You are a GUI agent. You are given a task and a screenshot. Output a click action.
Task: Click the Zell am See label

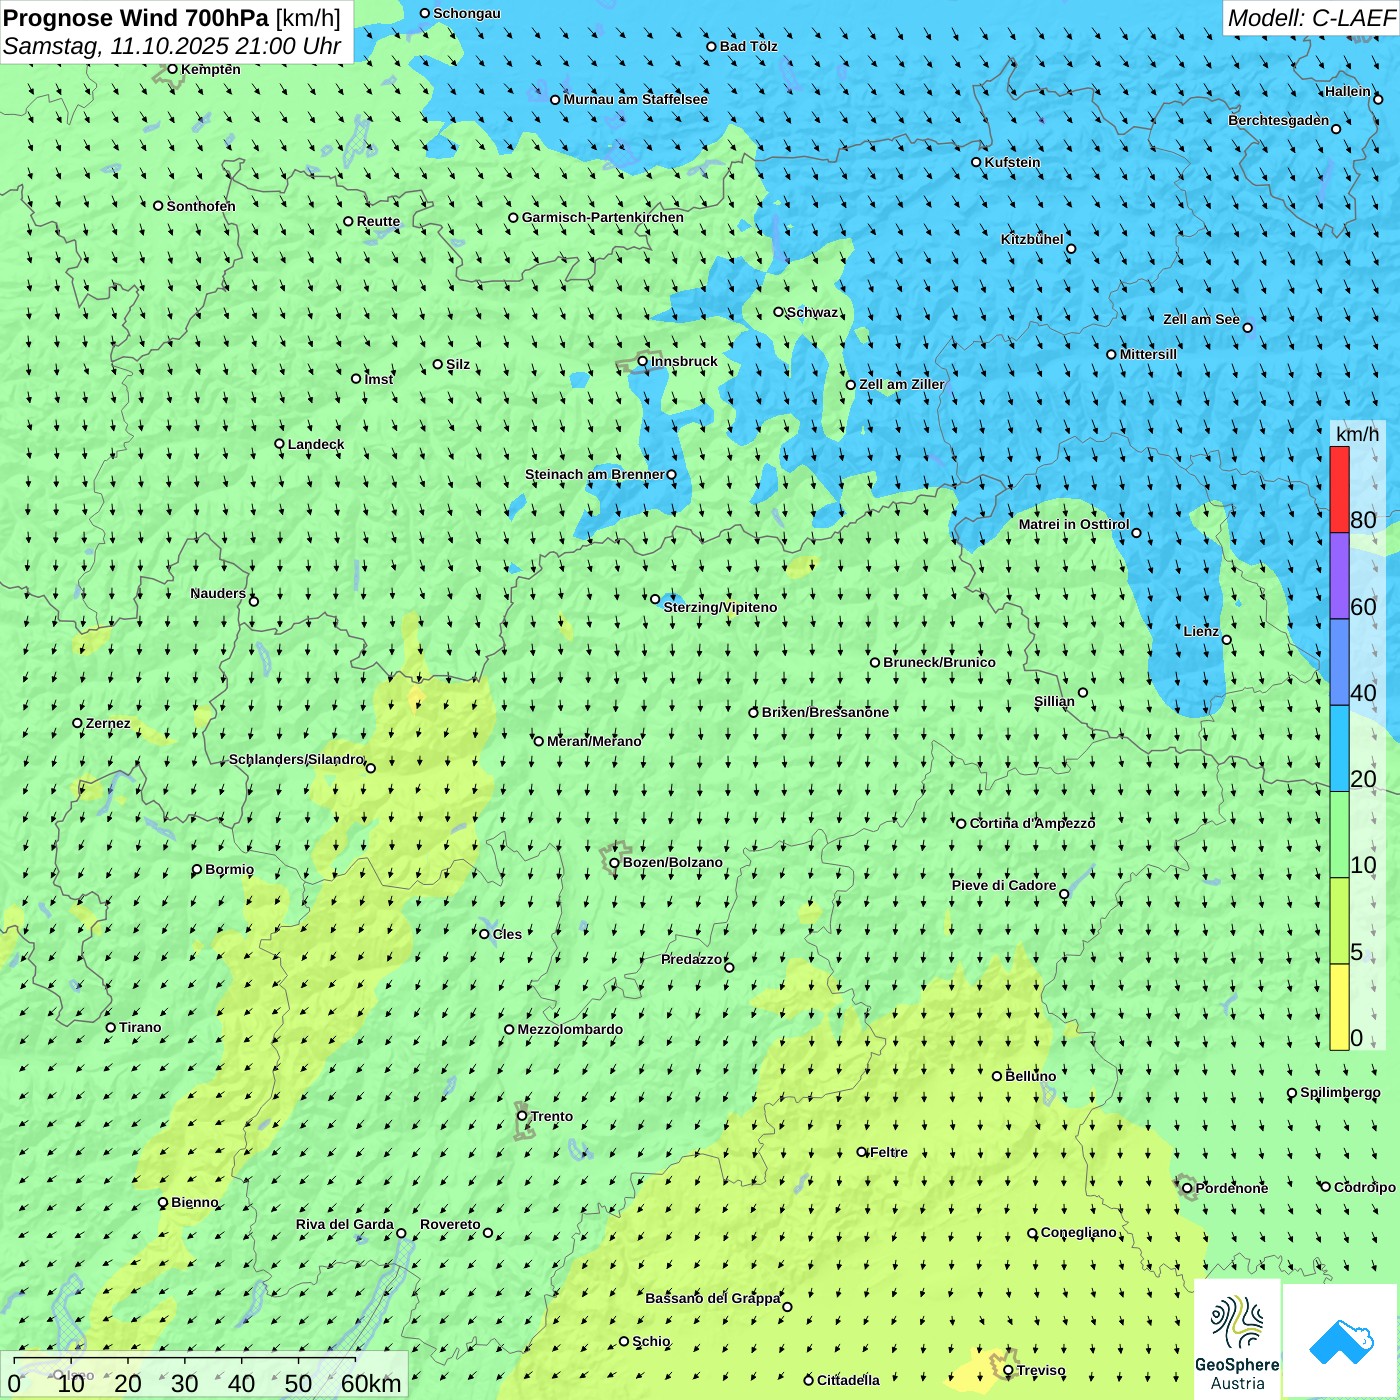coord(1201,319)
